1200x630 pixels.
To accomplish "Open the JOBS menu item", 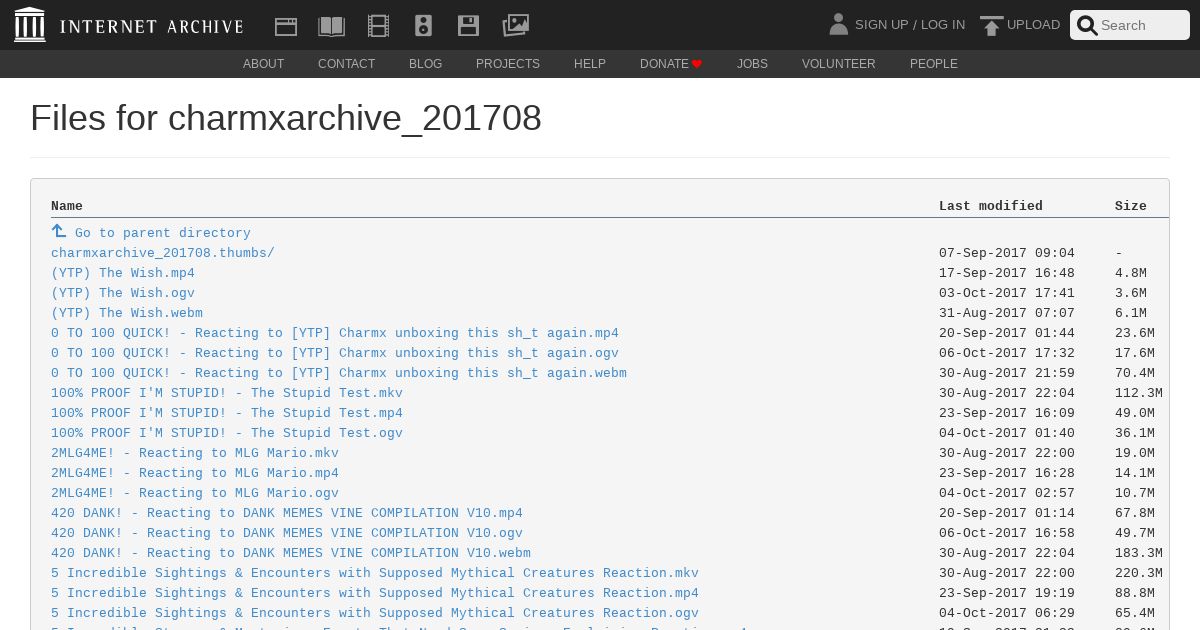I will pyautogui.click(x=752, y=64).
